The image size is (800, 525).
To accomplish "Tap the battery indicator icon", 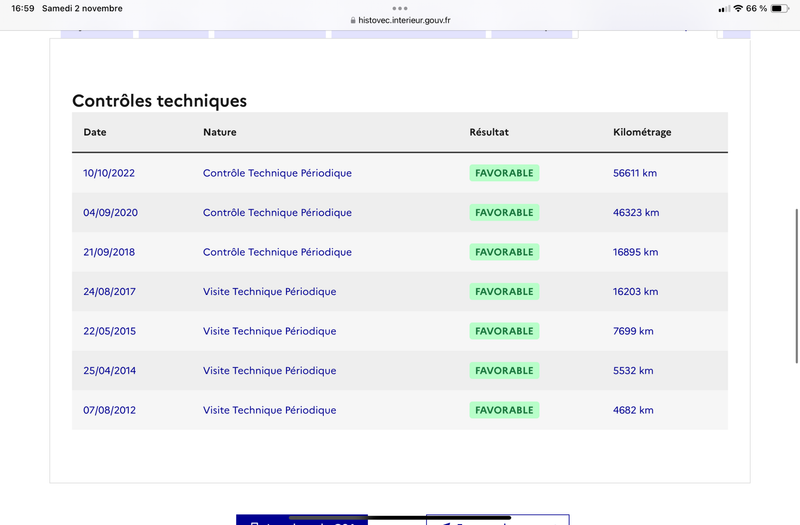I will (x=780, y=9).
